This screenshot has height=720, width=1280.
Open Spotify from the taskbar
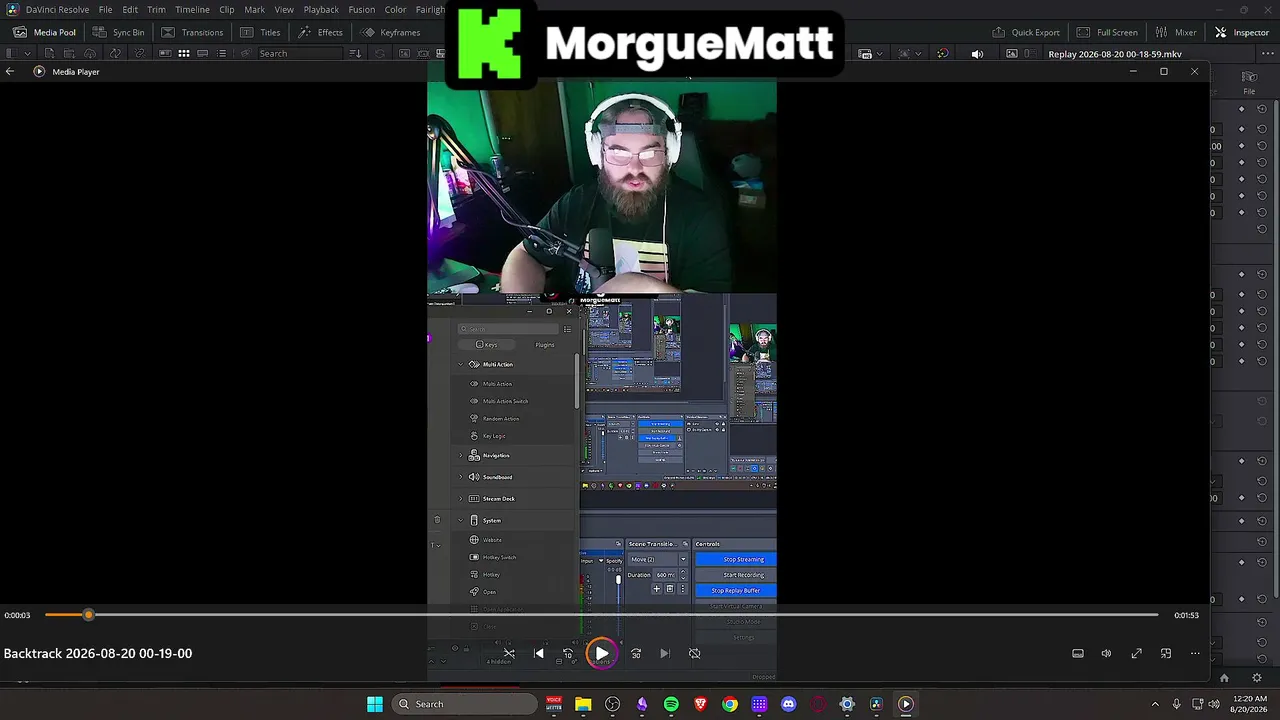[x=671, y=704]
